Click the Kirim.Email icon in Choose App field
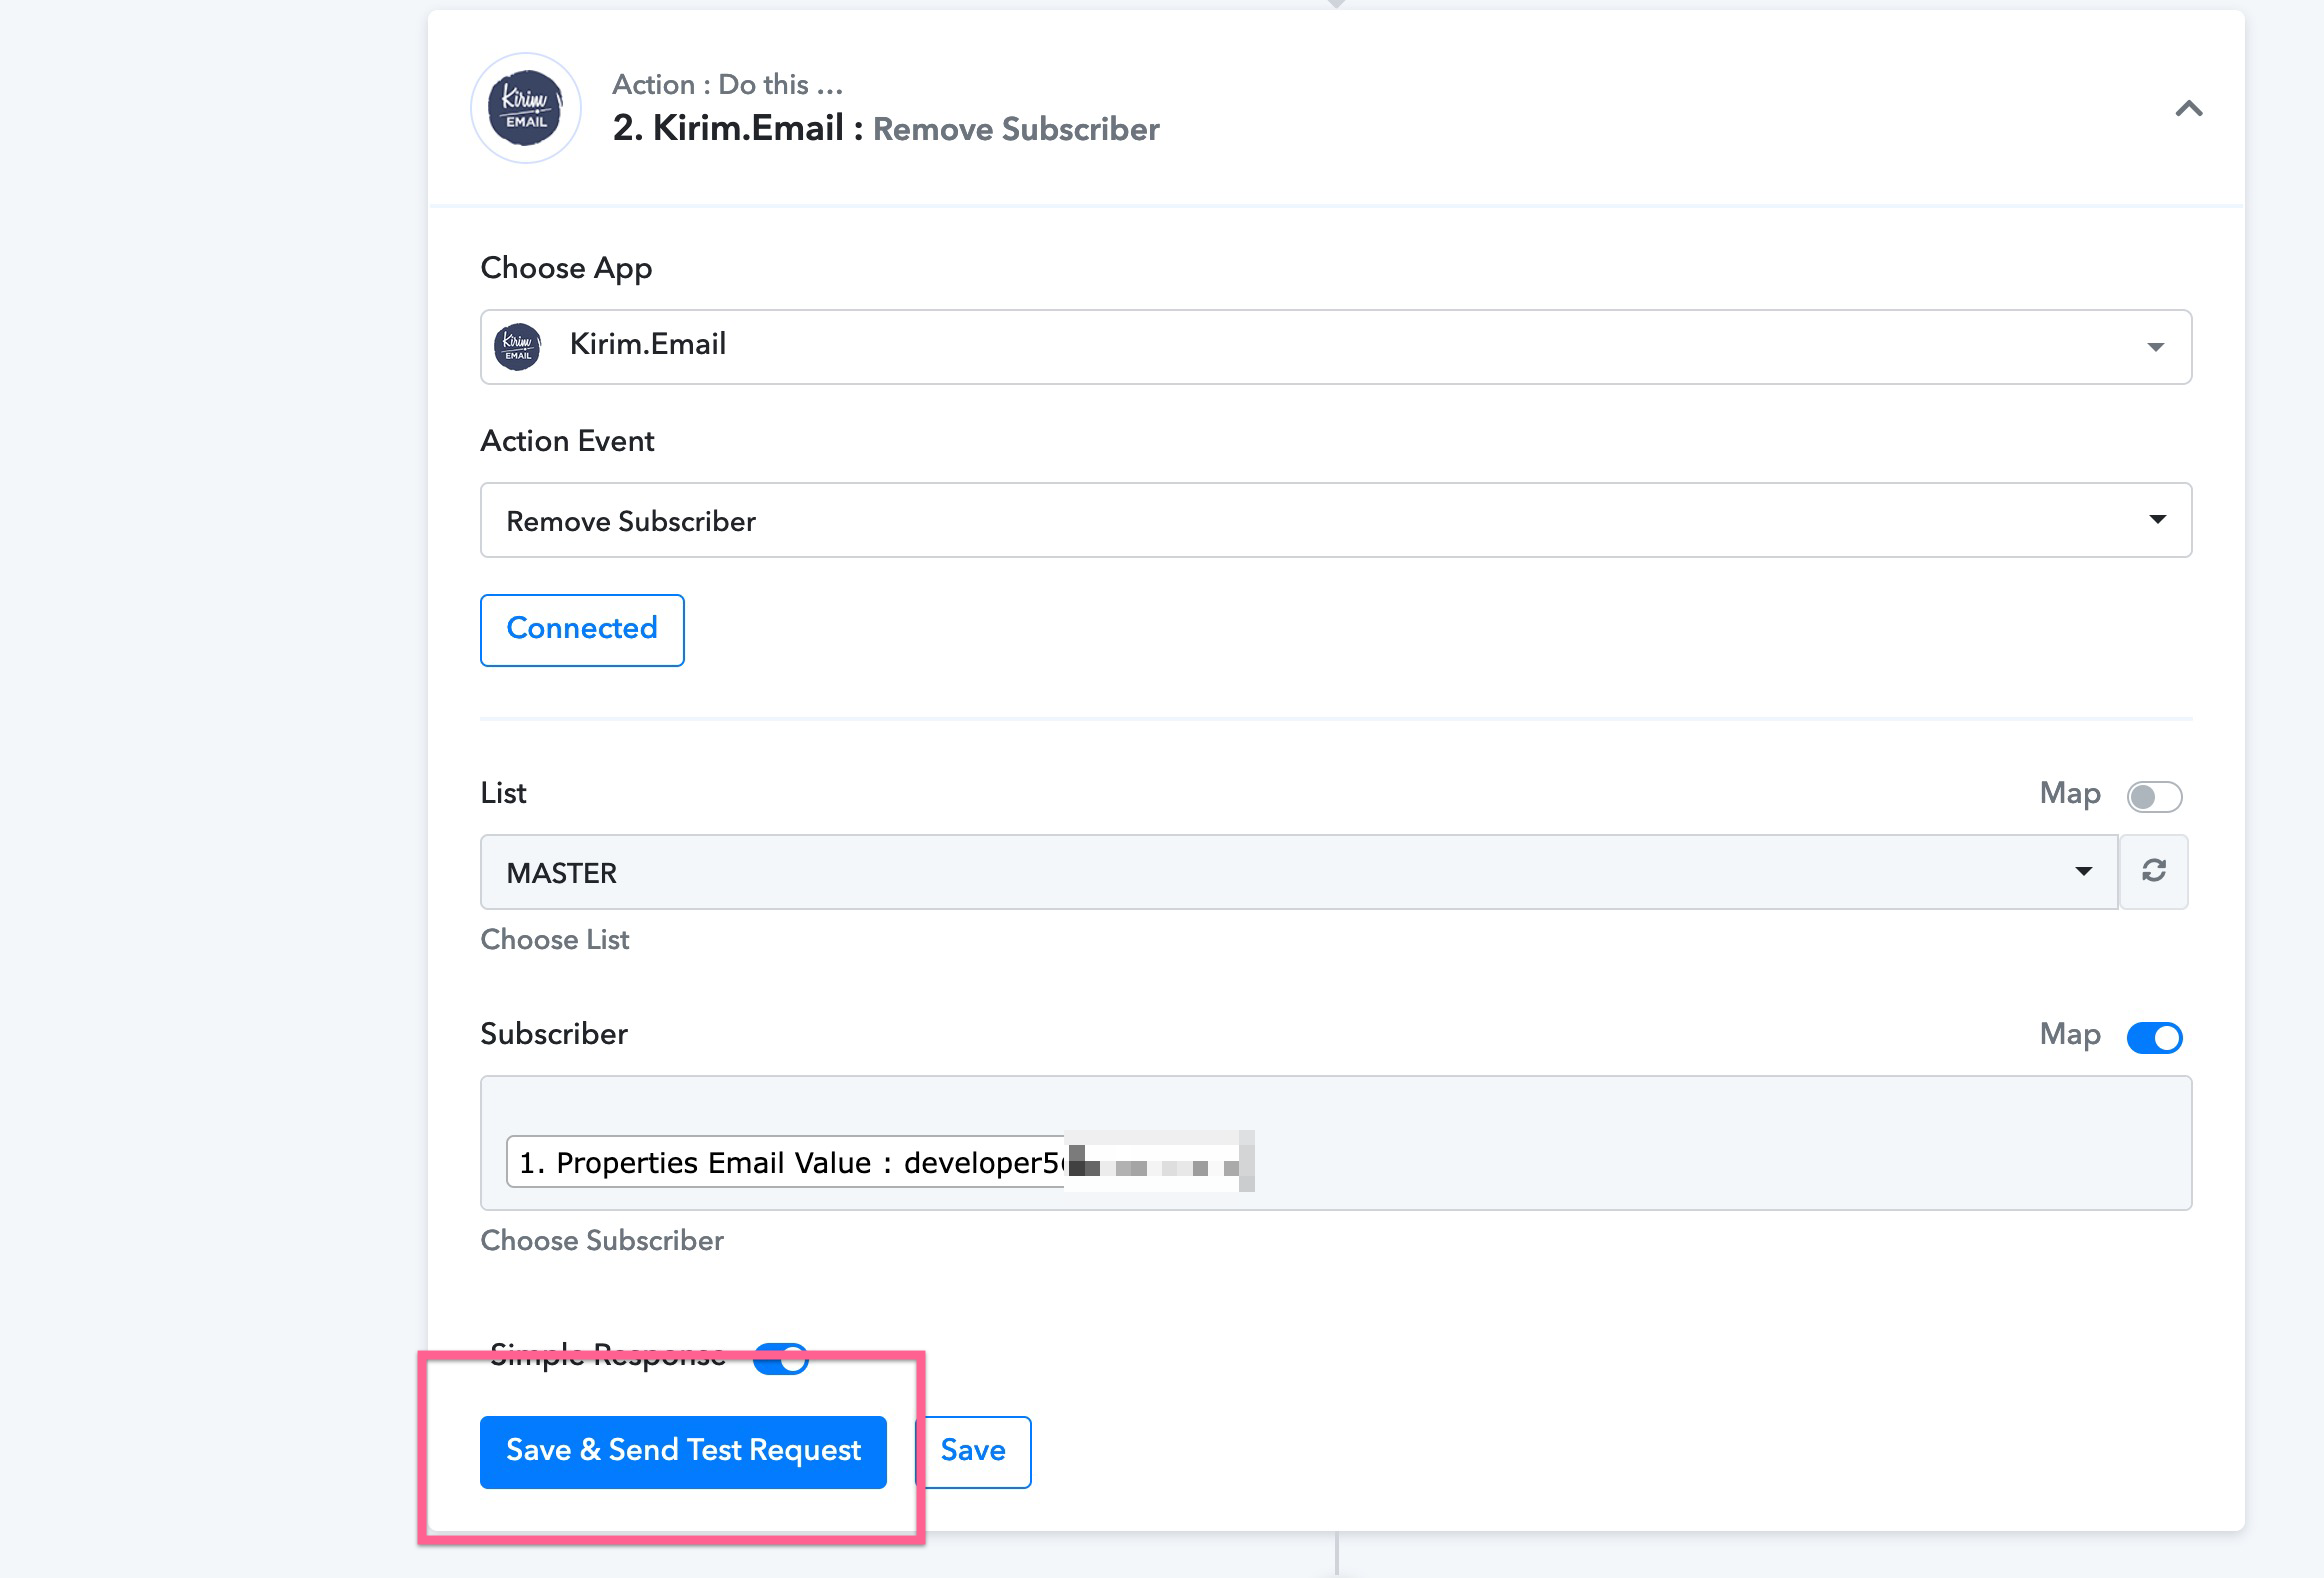 (518, 347)
